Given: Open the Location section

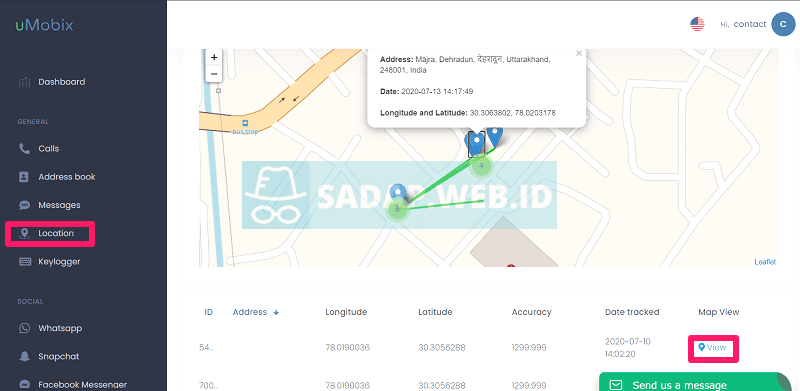Looking at the screenshot, I should [56, 233].
